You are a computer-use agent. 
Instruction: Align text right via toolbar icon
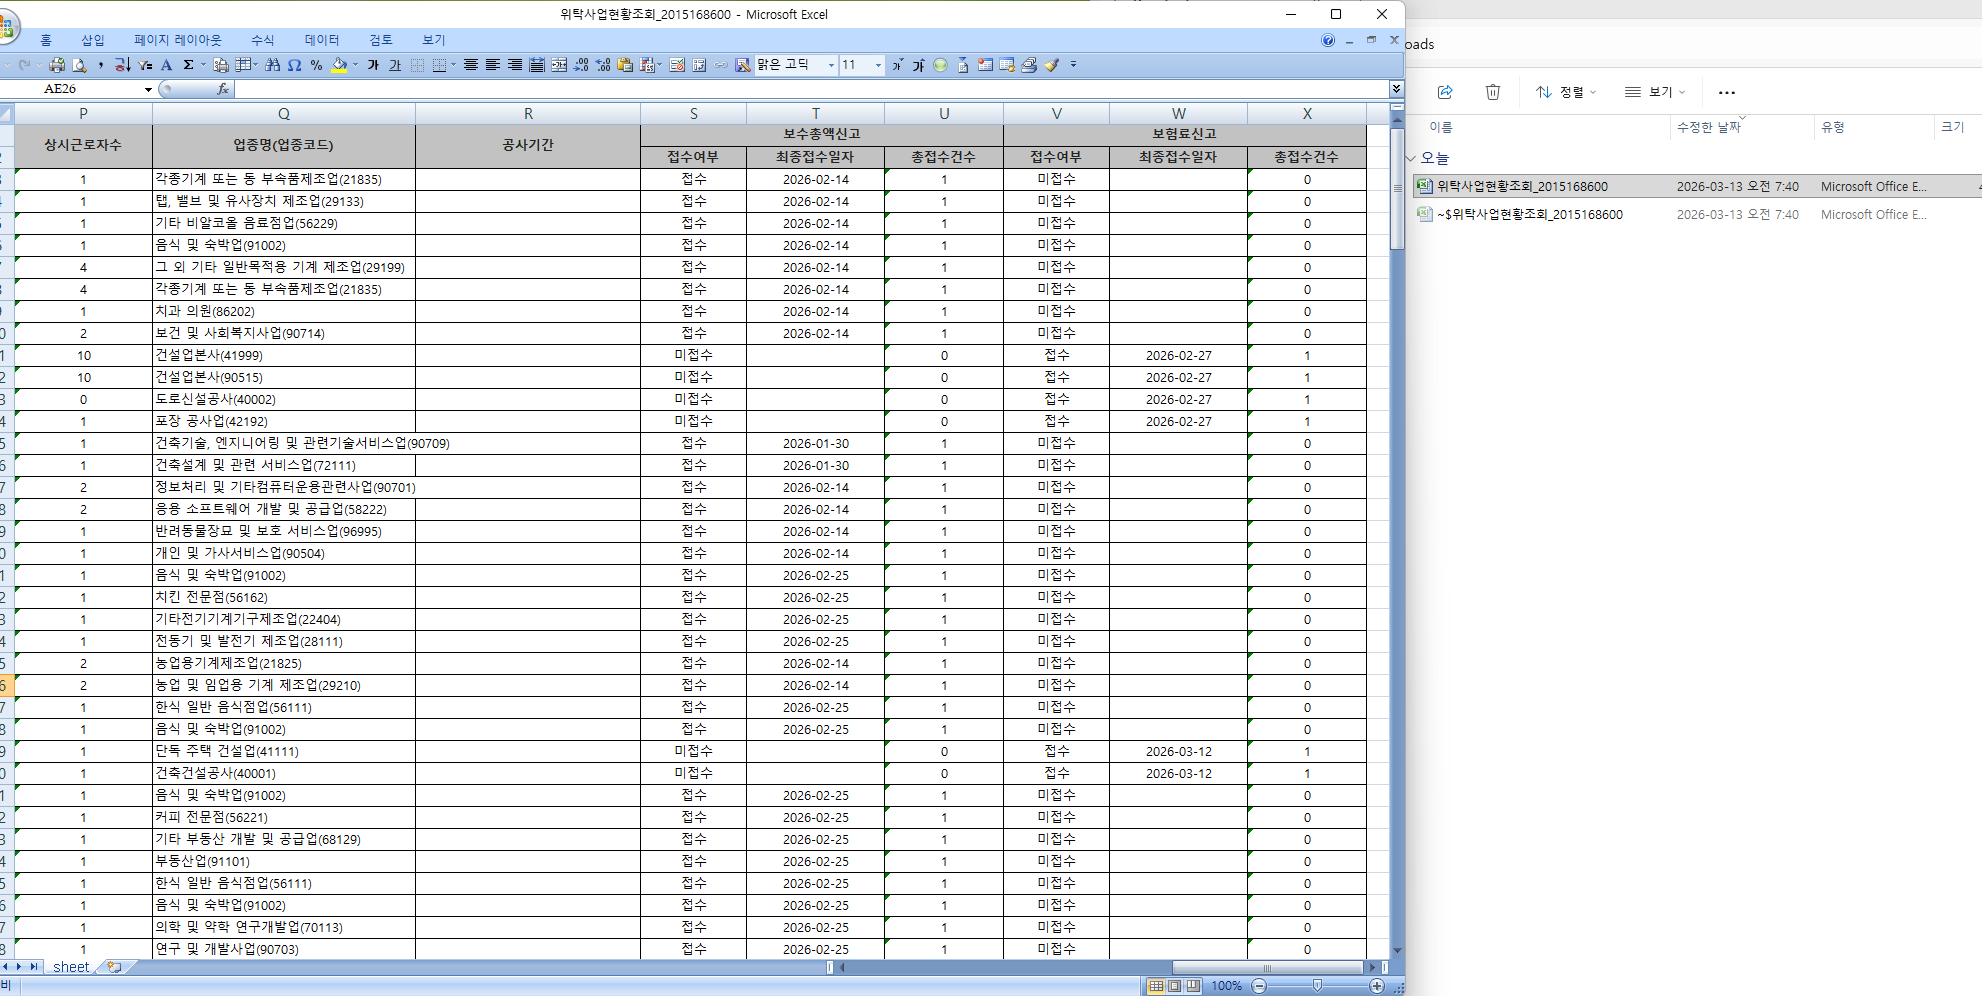click(515, 65)
